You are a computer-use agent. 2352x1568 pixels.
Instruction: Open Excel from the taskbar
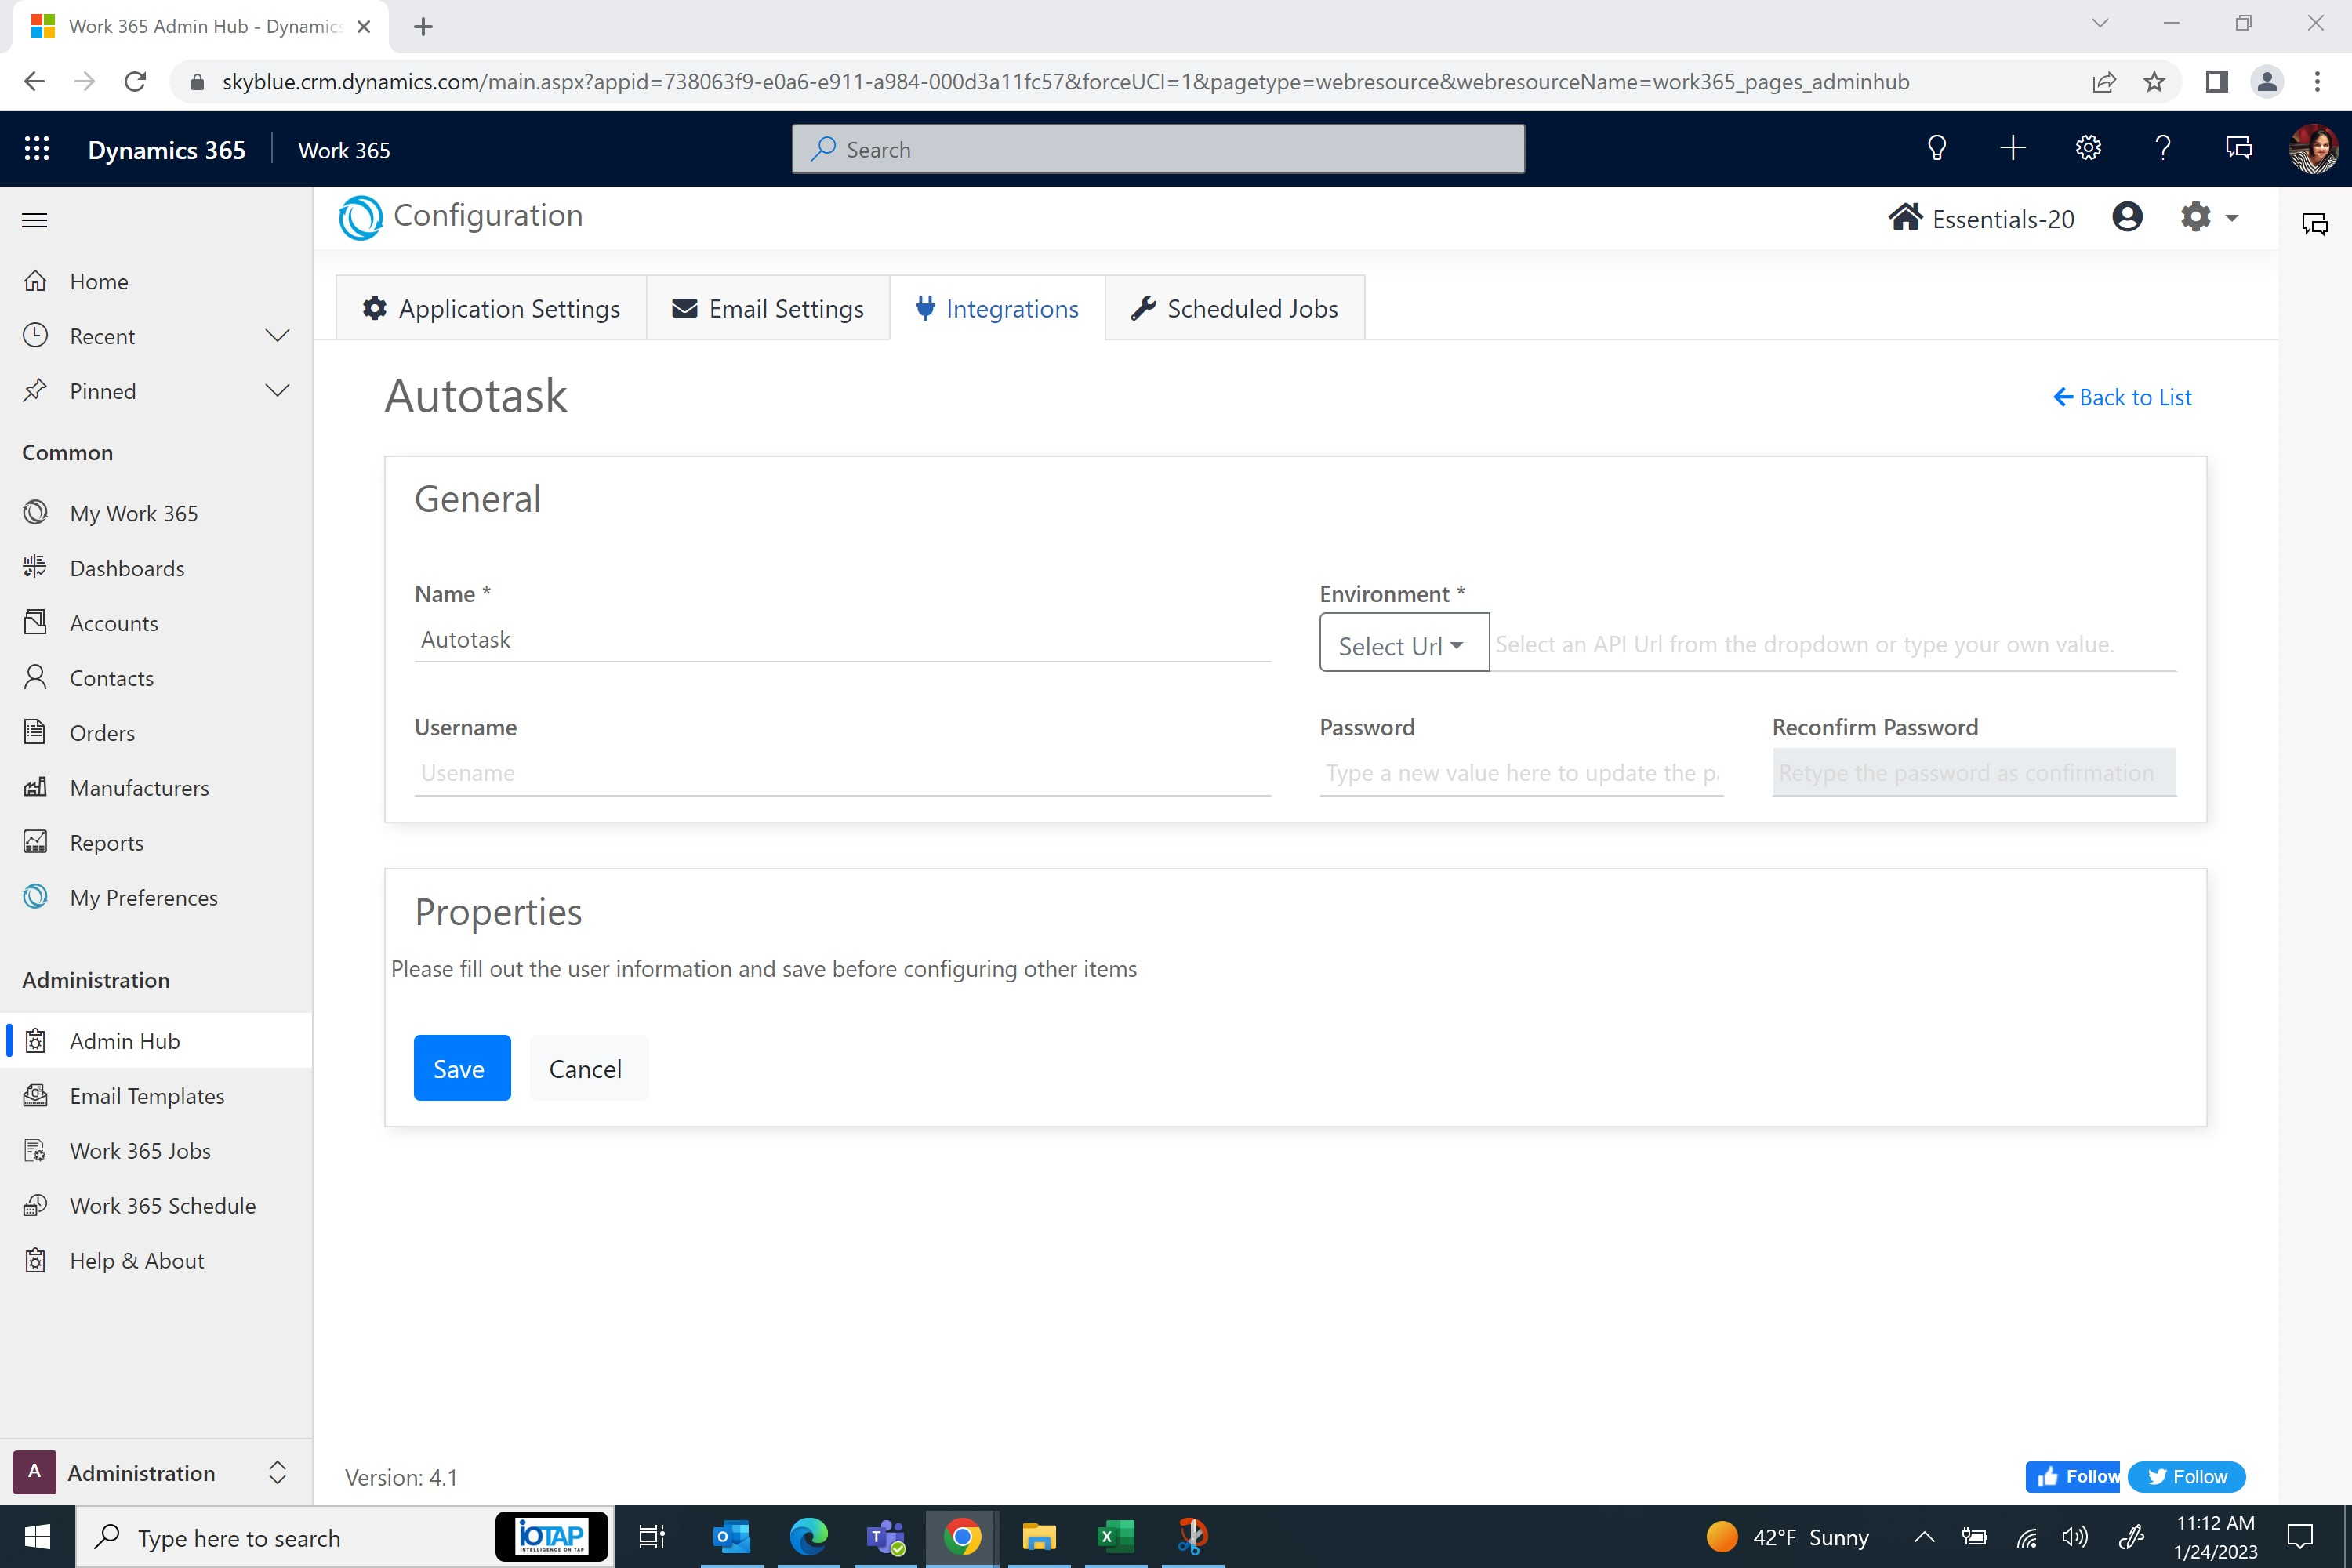click(x=1115, y=1537)
